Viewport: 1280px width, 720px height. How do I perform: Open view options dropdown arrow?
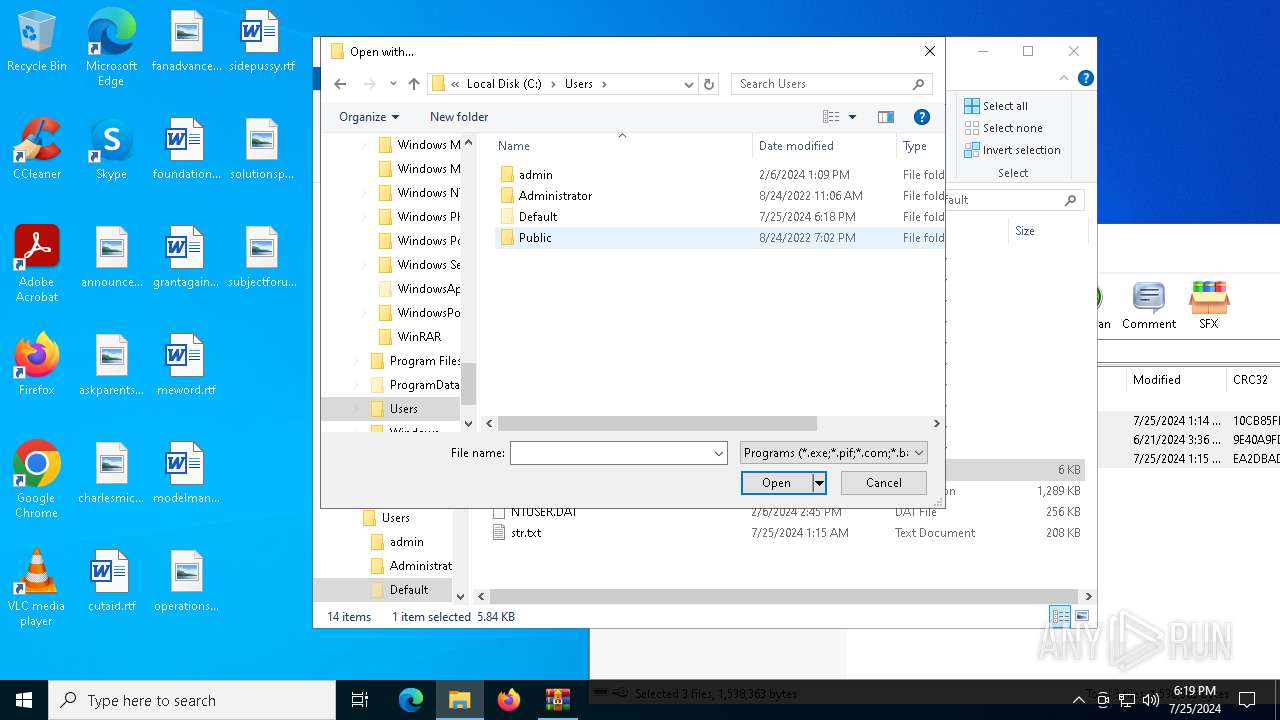coord(852,117)
